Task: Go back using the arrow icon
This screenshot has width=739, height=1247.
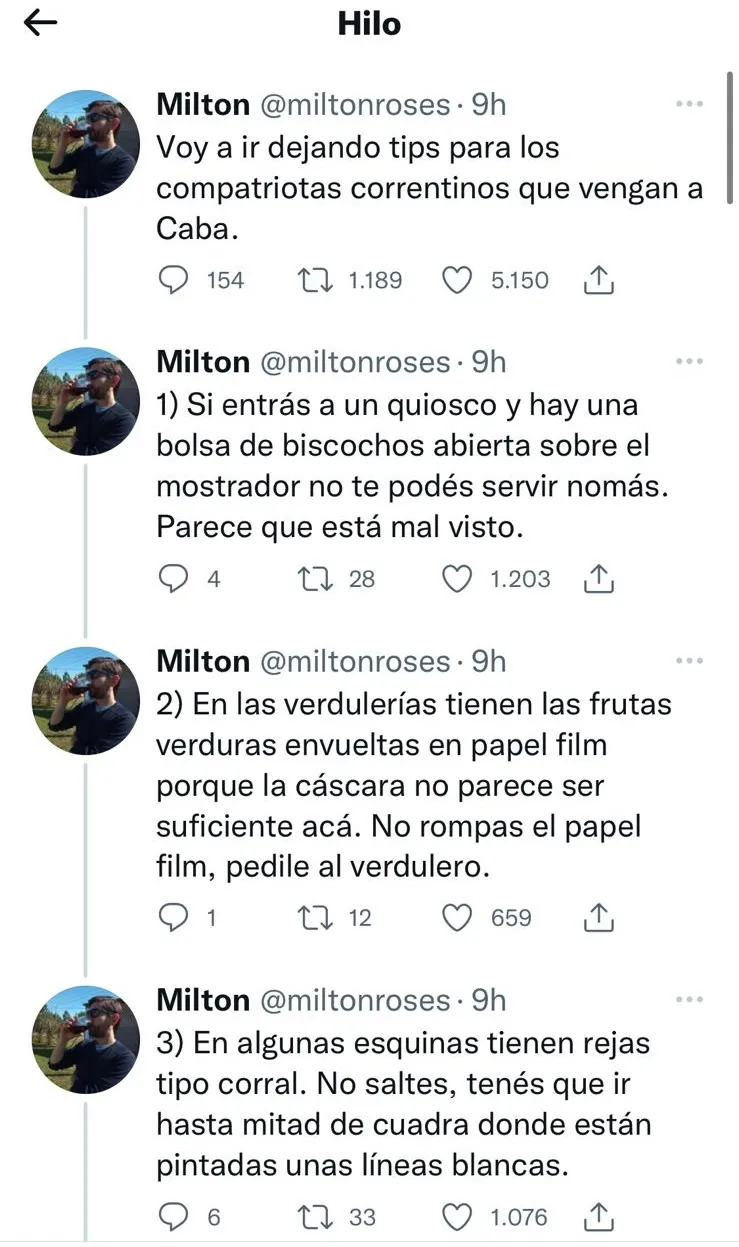Action: (41, 25)
